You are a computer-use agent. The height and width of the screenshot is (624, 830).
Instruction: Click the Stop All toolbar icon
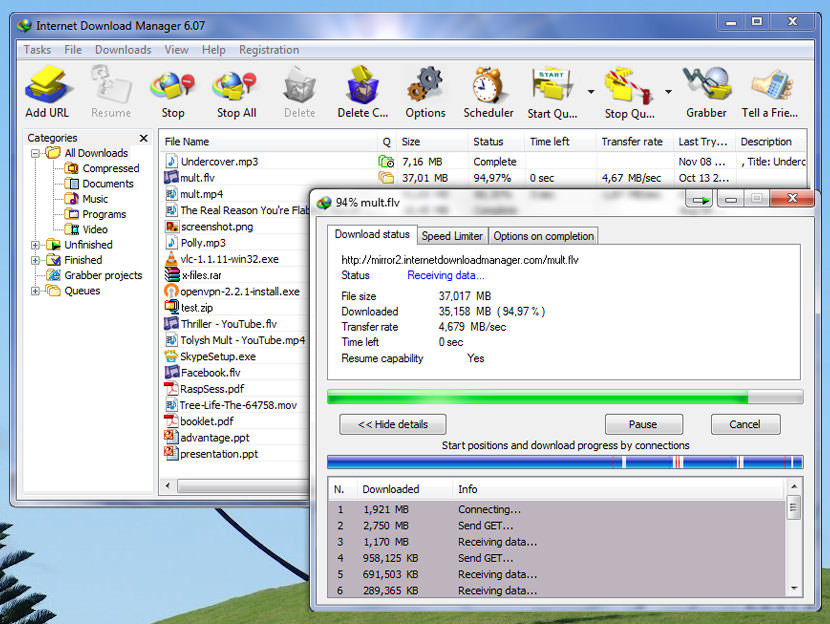pos(236,86)
